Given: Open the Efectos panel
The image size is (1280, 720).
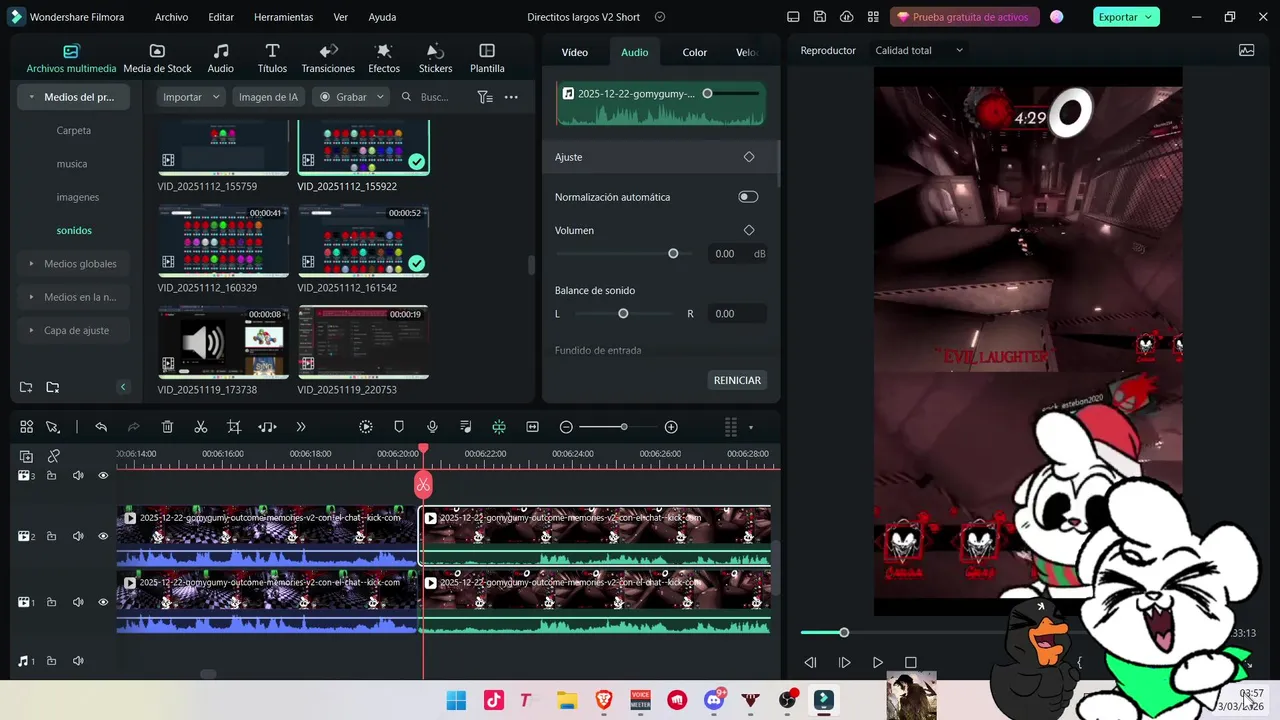Looking at the screenshot, I should point(384,59).
